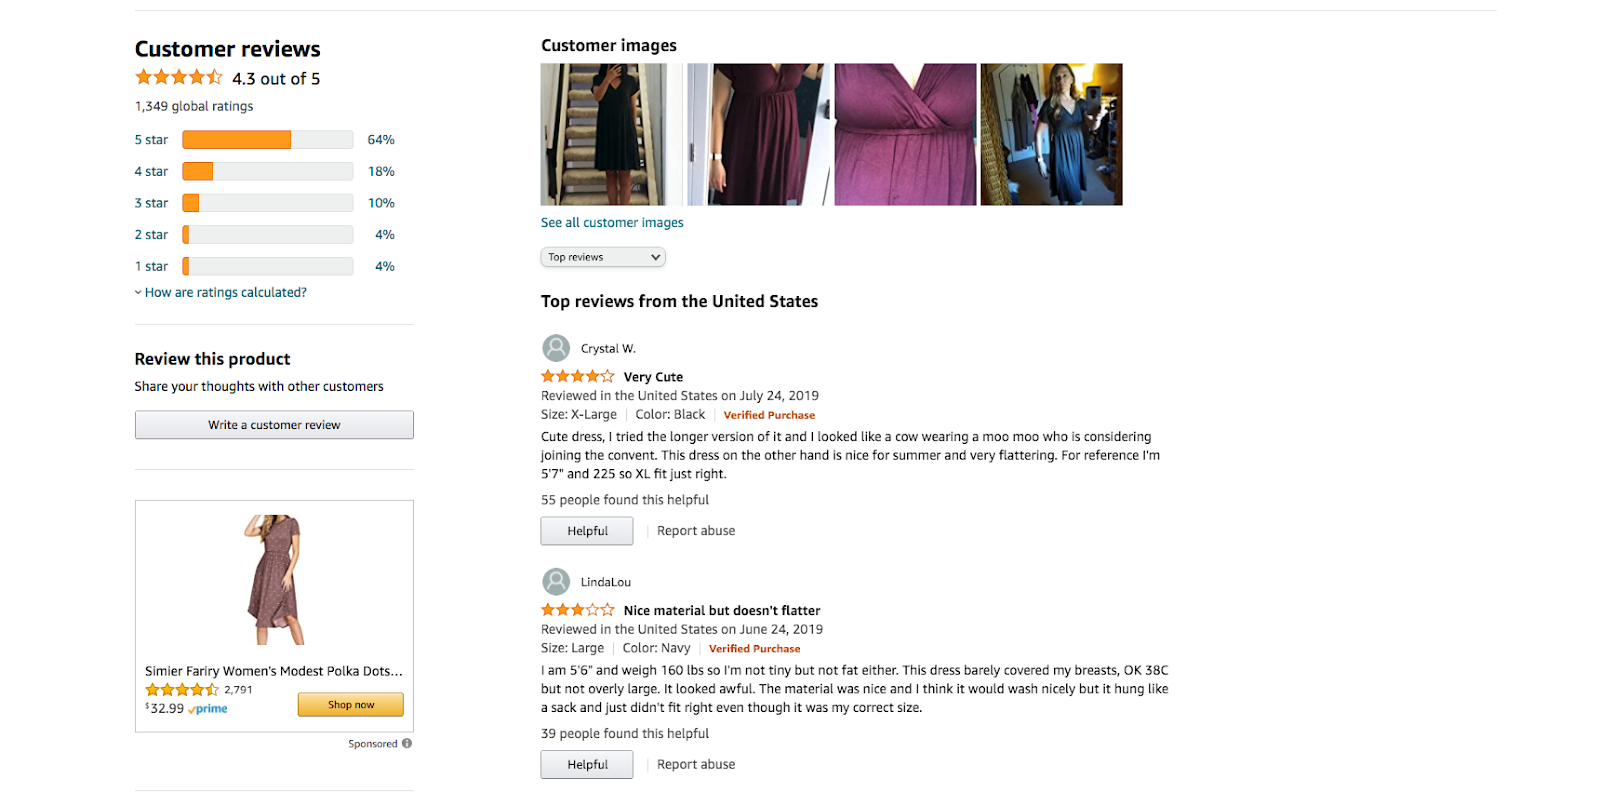This screenshot has height=793, width=1600.
Task: Open the Top reviews sort dropdown
Action: tap(603, 257)
